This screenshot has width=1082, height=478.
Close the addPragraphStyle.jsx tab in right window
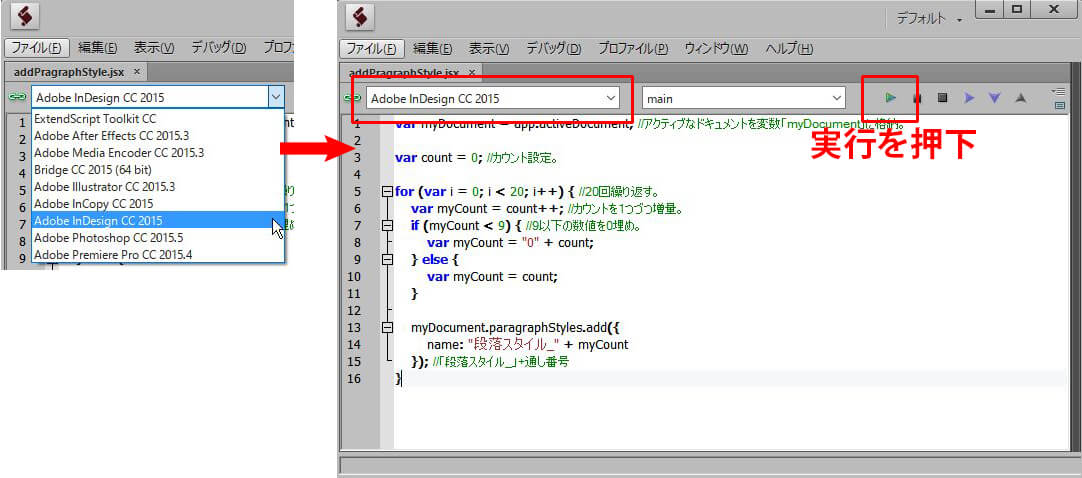[472, 72]
